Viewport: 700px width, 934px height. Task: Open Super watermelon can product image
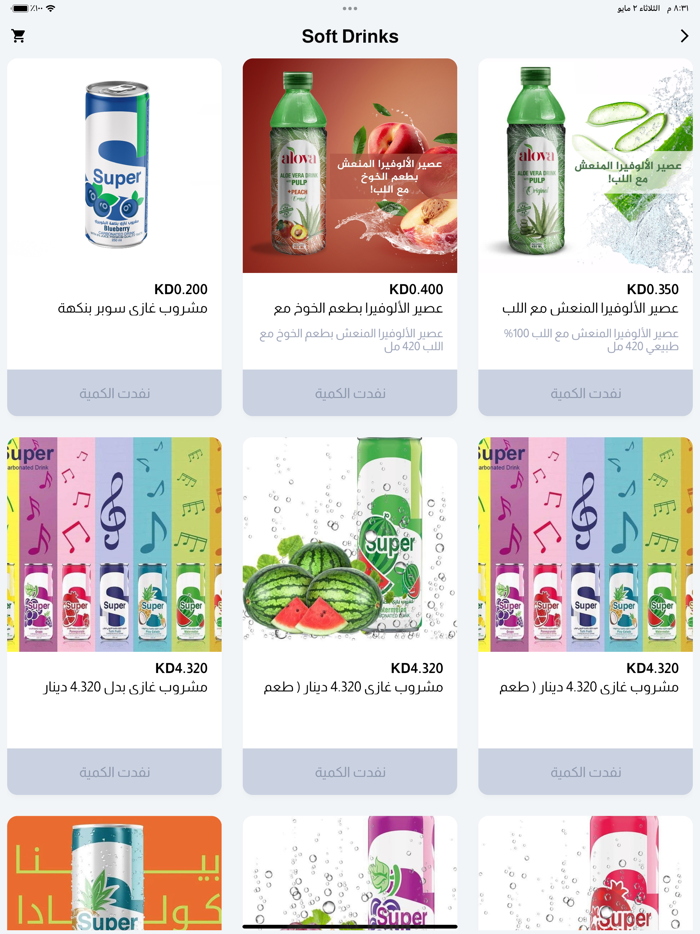coord(350,544)
